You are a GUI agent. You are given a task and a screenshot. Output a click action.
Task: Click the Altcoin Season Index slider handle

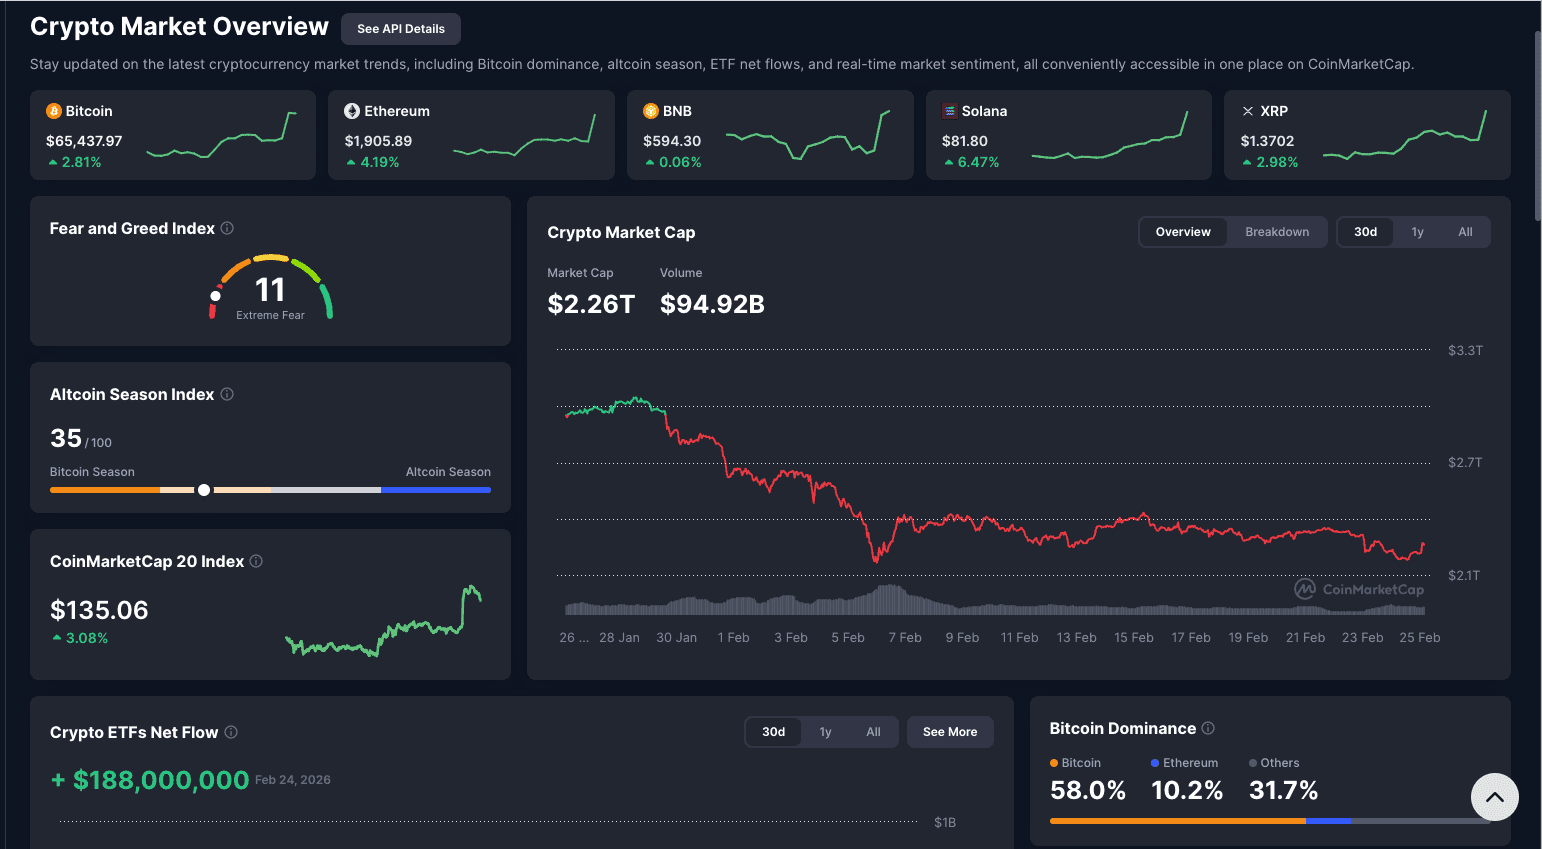coord(204,490)
